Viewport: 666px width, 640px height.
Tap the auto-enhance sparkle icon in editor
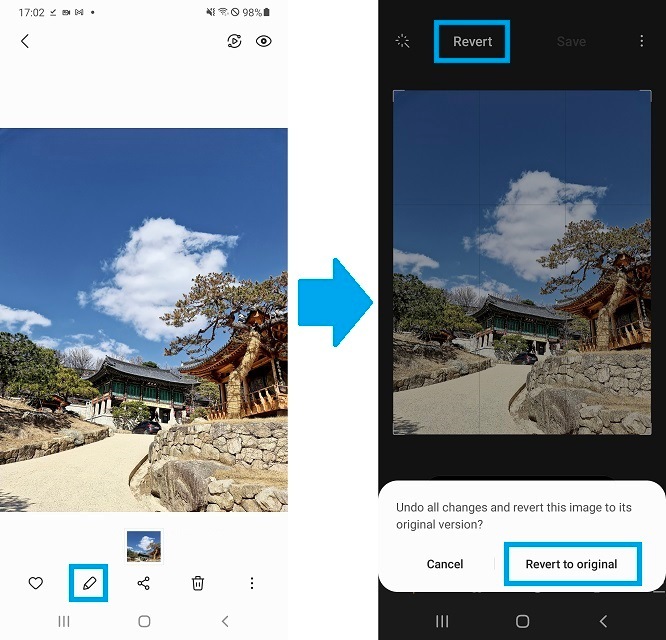click(402, 41)
